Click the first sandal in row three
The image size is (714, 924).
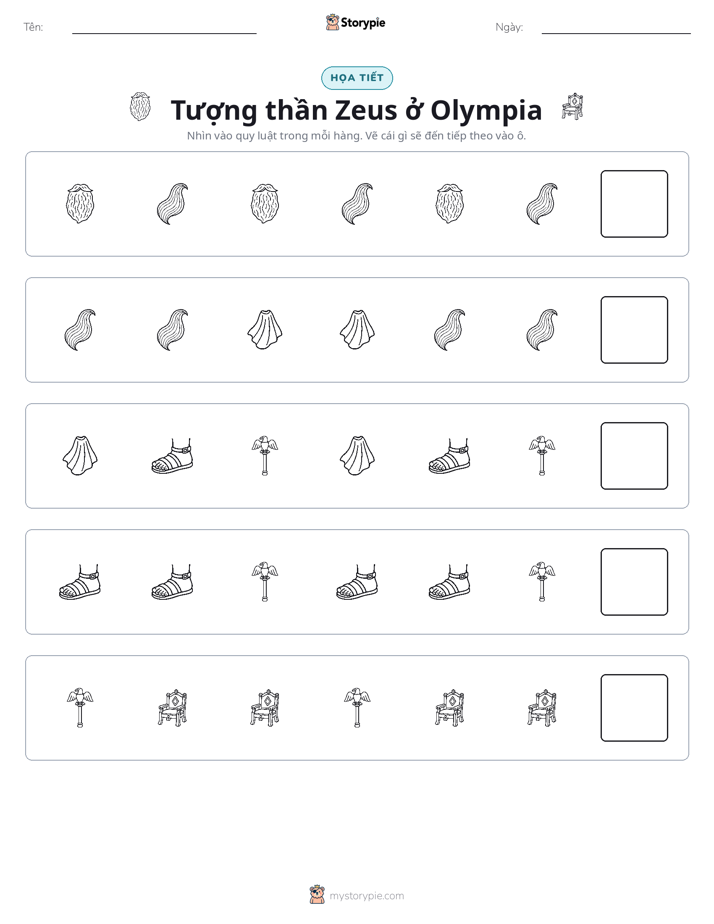coord(172,456)
